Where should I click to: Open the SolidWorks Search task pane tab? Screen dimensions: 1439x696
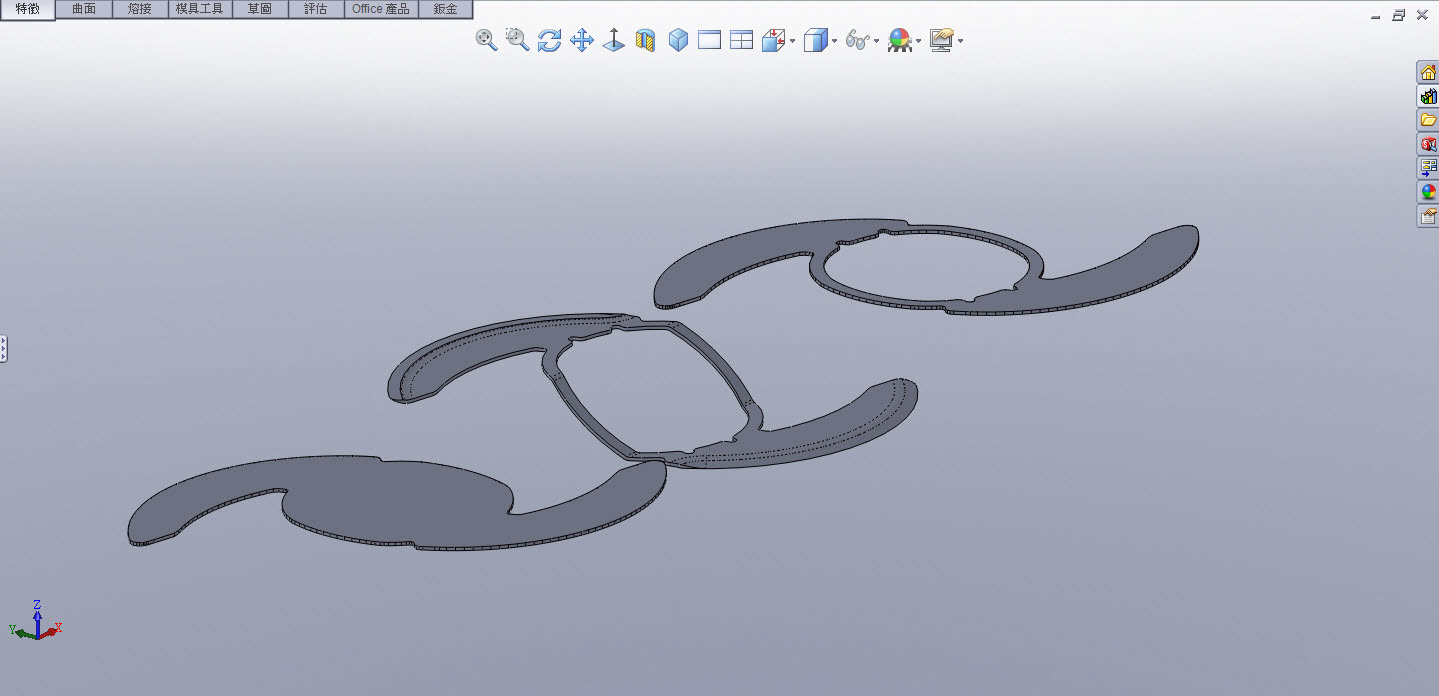click(x=1427, y=144)
